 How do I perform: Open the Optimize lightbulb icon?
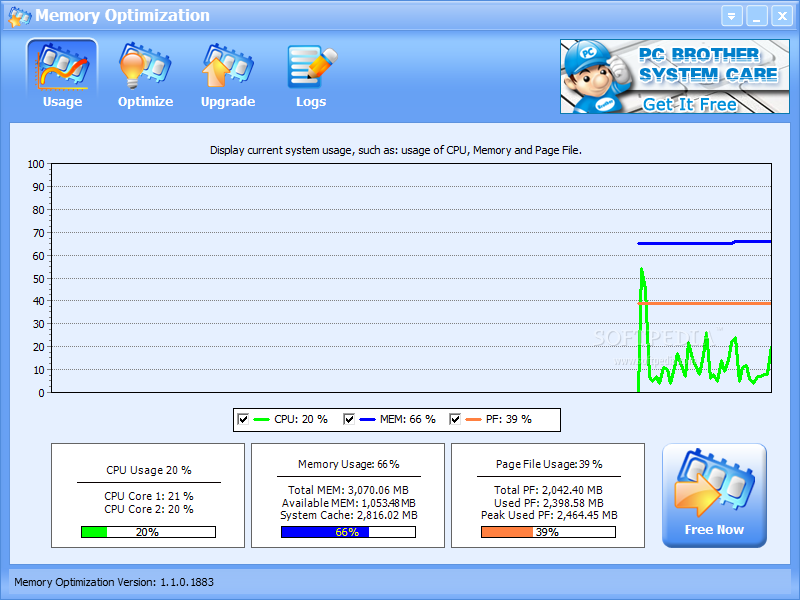(145, 74)
